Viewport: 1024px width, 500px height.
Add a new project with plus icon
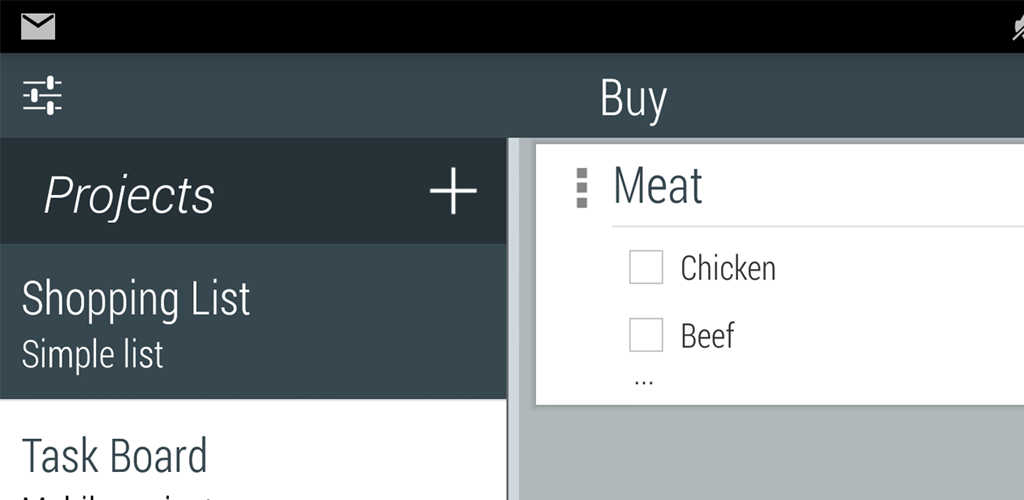click(x=453, y=191)
